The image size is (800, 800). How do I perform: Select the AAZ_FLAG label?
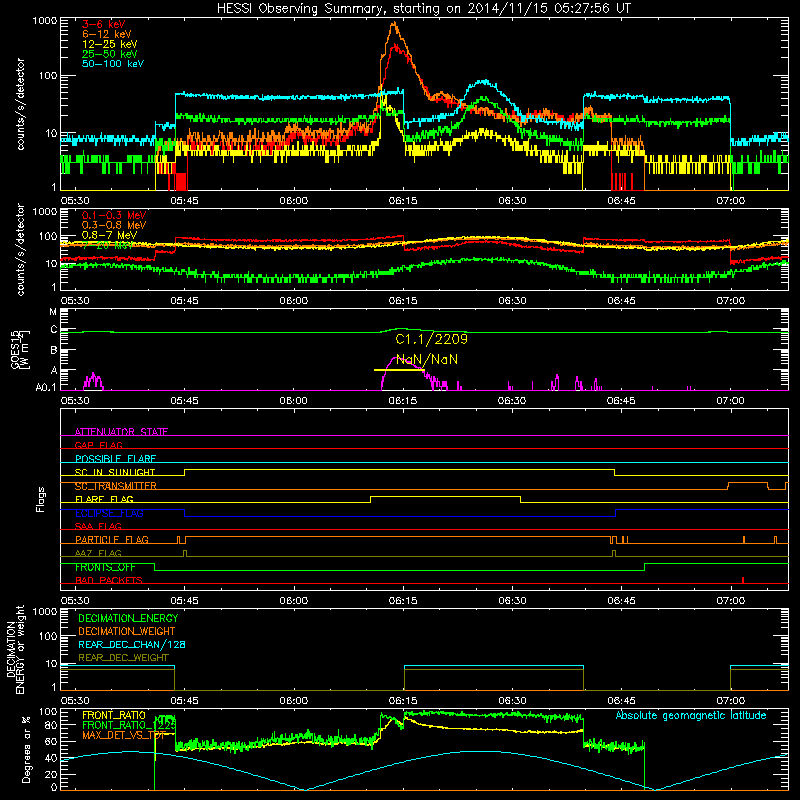point(98,553)
